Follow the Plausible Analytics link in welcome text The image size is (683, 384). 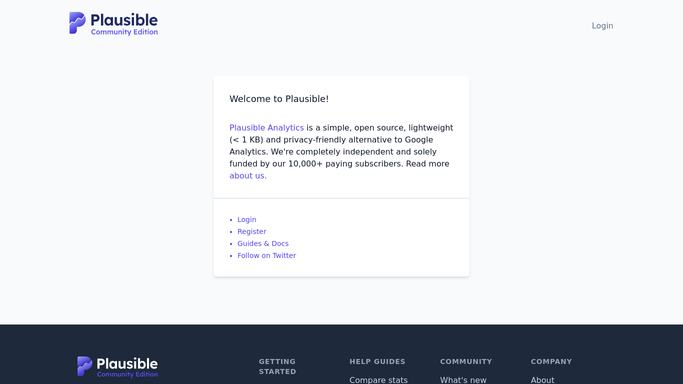[x=267, y=128]
